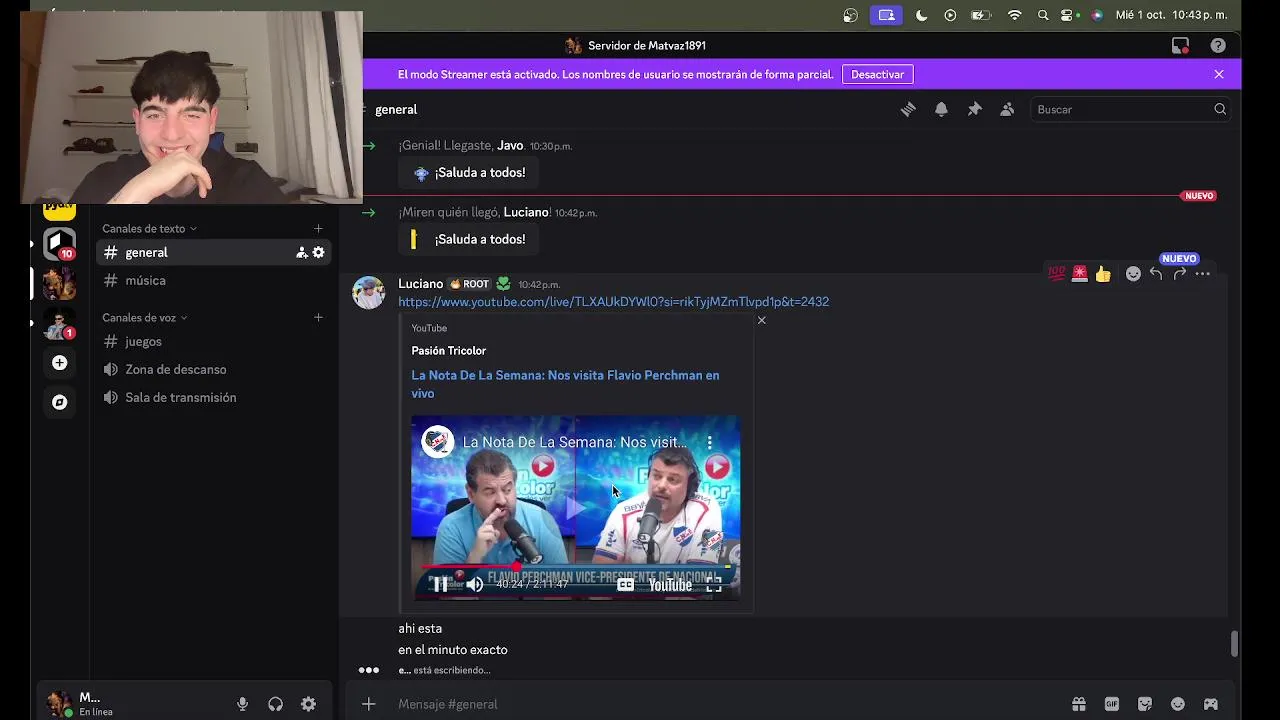Open the video's three-dot more menu
Image resolution: width=1280 pixels, height=720 pixels.
(710, 442)
